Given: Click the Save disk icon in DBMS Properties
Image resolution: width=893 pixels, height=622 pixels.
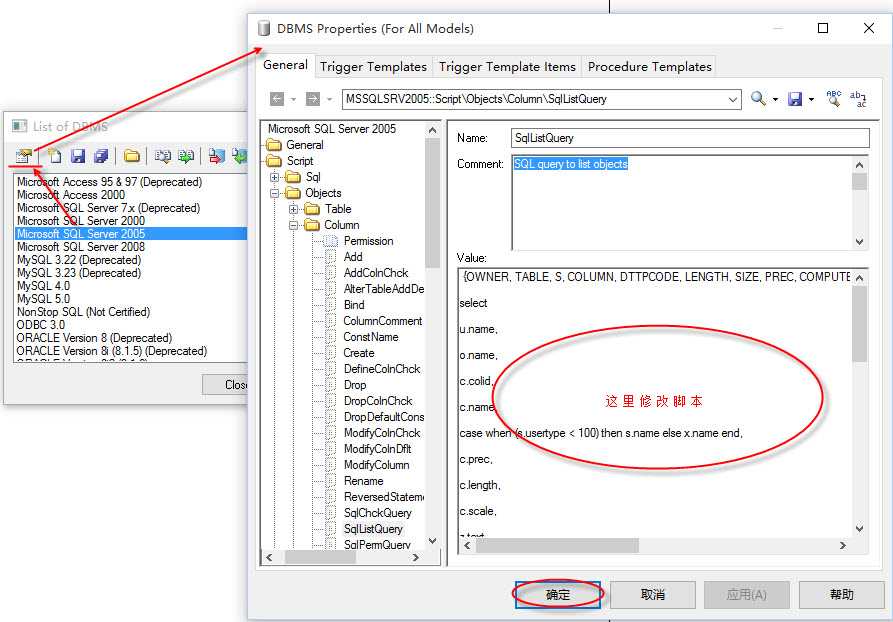Looking at the screenshot, I should (795, 99).
